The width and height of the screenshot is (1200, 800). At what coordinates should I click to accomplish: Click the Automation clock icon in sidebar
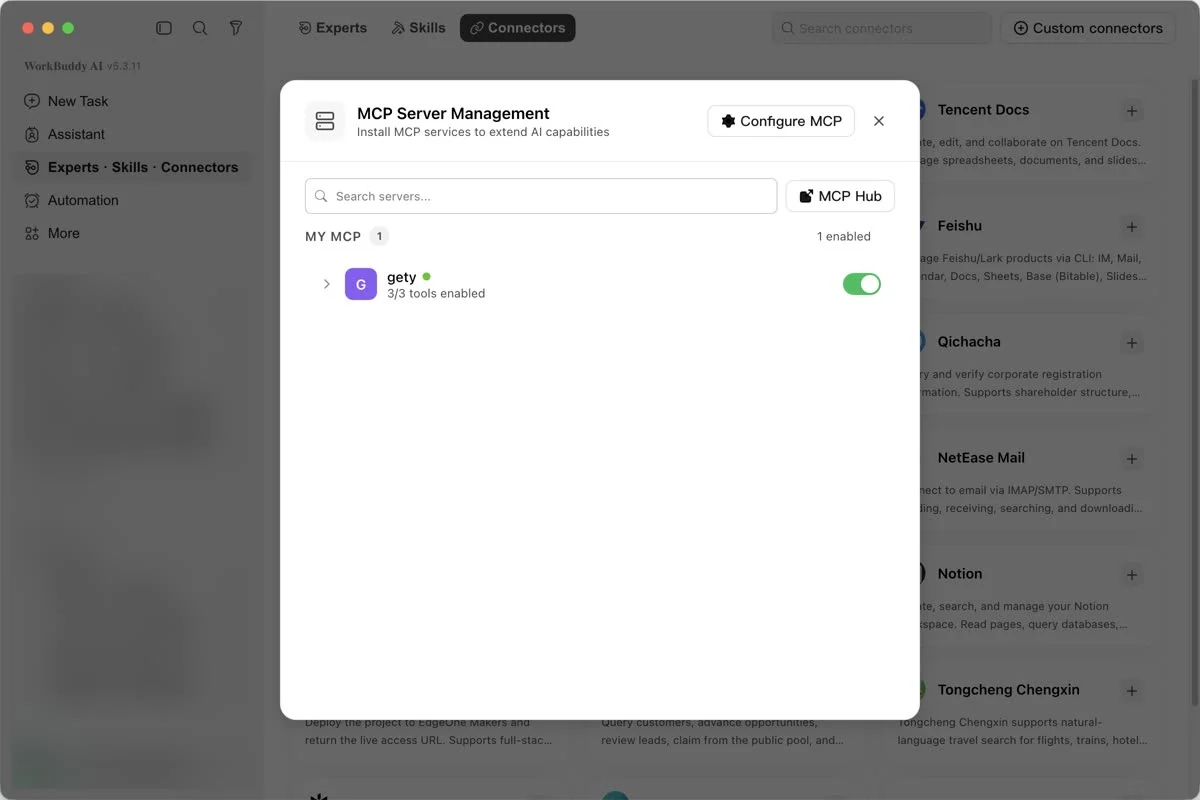point(32,200)
